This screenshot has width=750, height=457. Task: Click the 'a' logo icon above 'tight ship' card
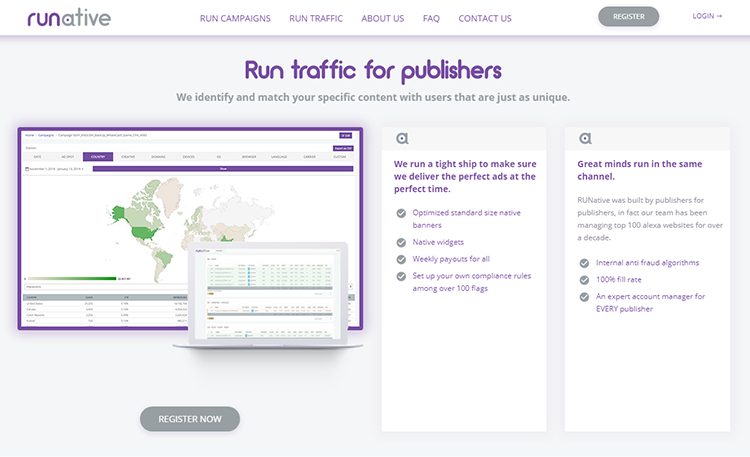[x=402, y=138]
